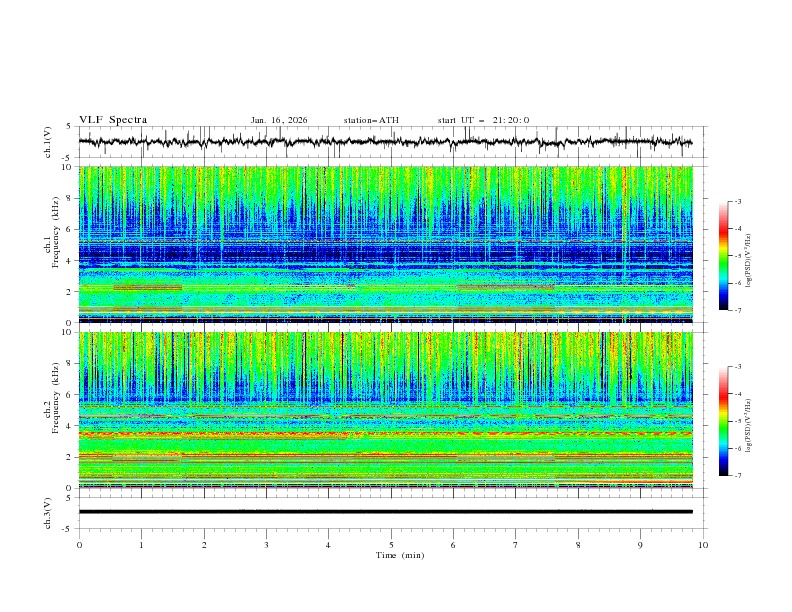Click the time tick label '10'
Screen dimensions: 792x612
pos(703,545)
